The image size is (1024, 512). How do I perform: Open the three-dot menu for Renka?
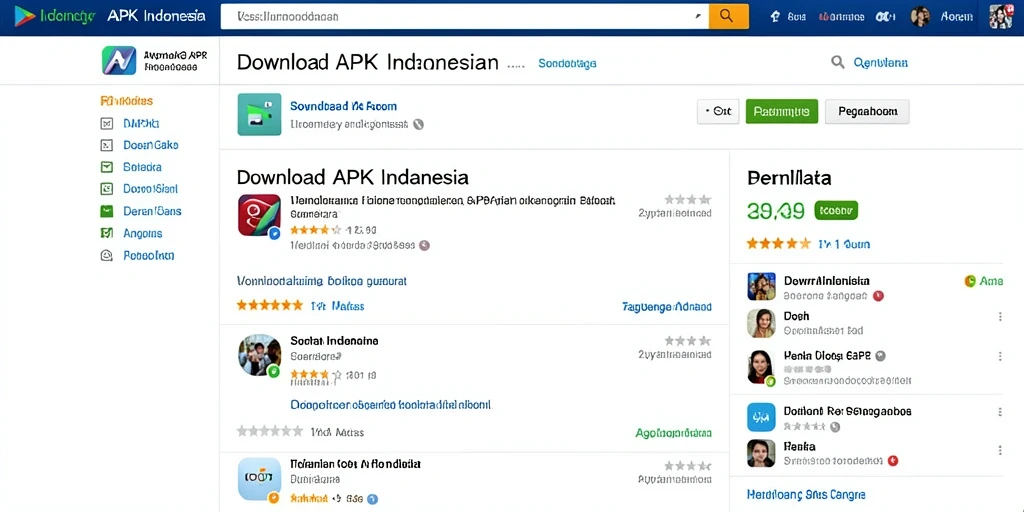pyautogui.click(x=1000, y=450)
